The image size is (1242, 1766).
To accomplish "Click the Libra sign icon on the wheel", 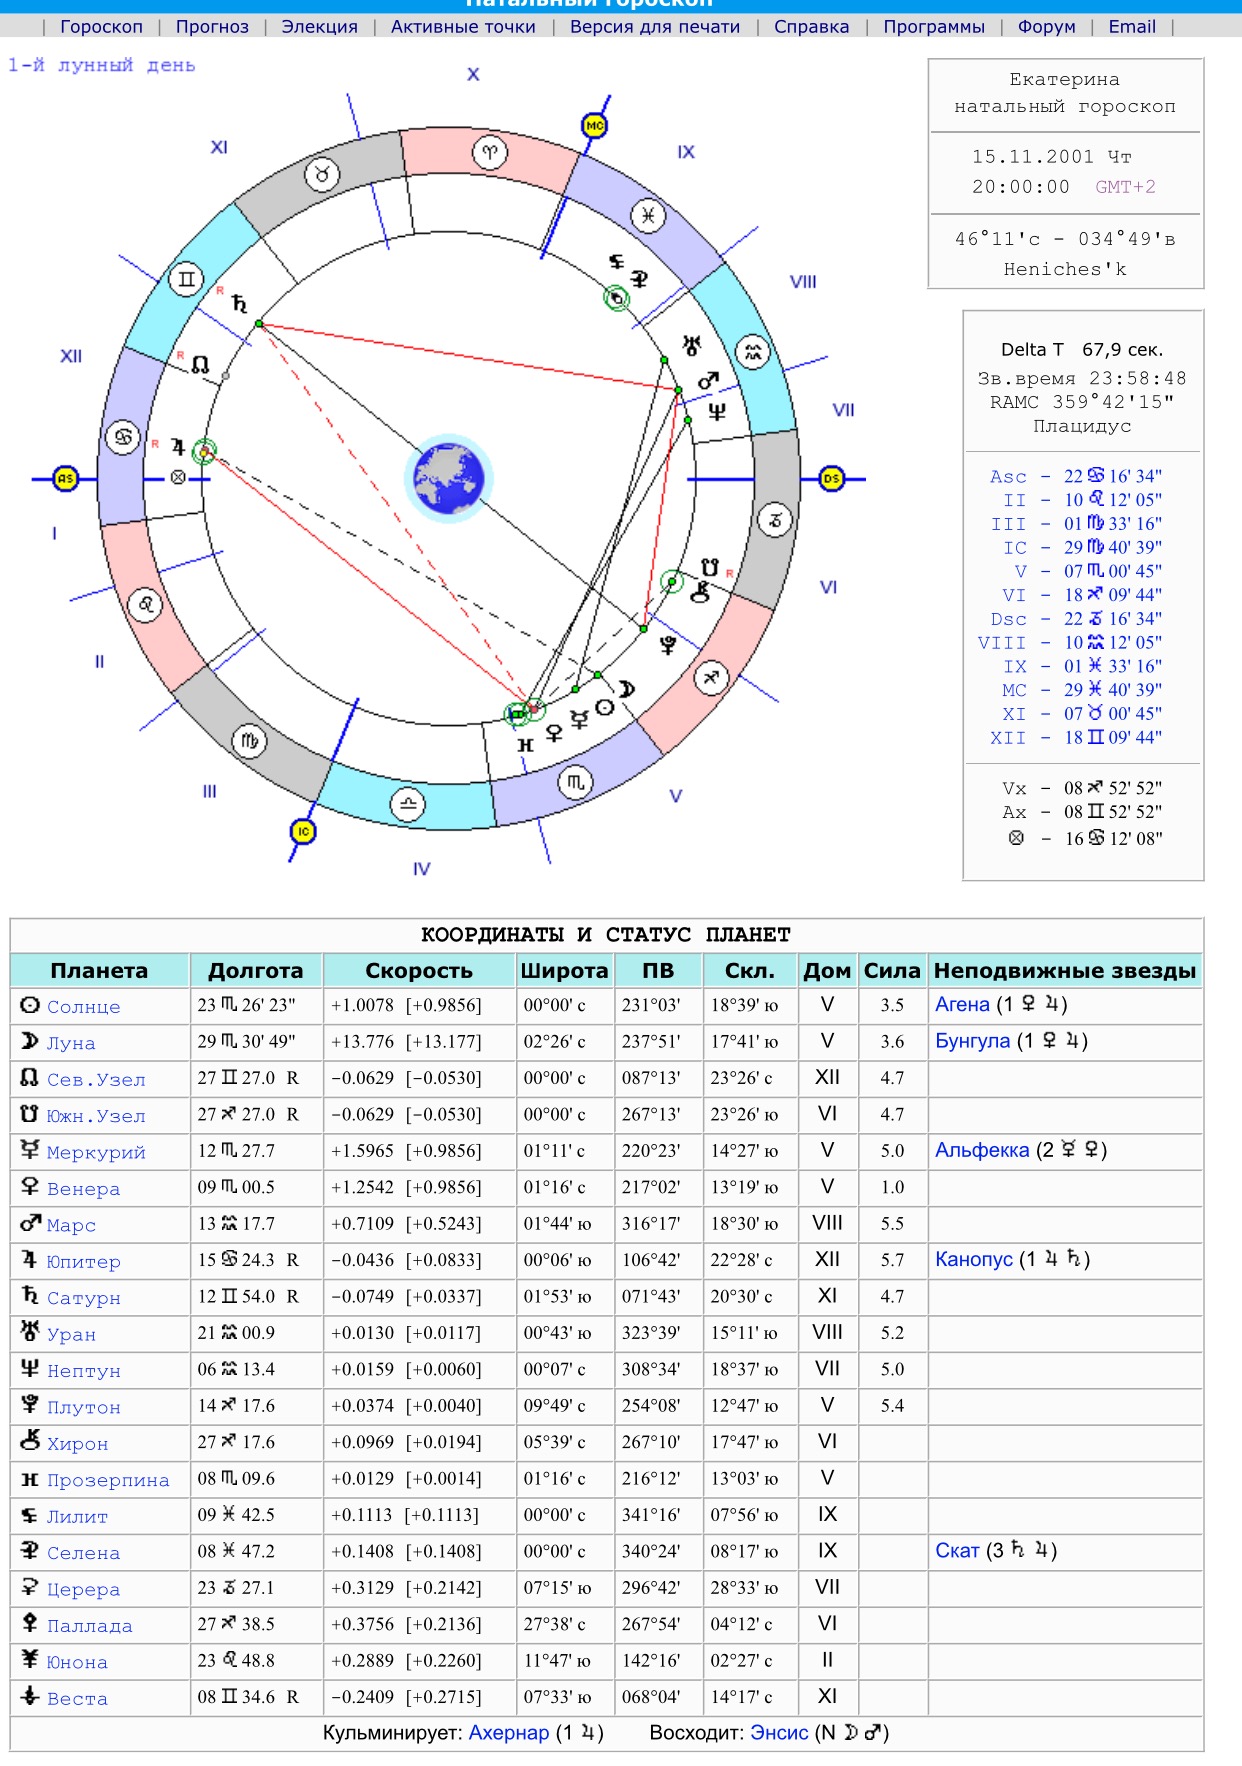I will pyautogui.click(x=407, y=804).
